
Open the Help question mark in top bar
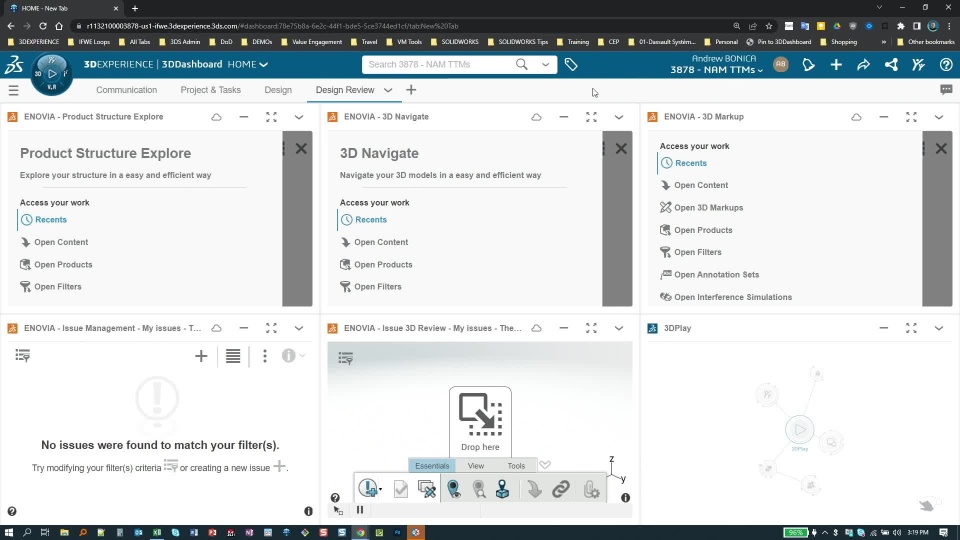(x=946, y=64)
